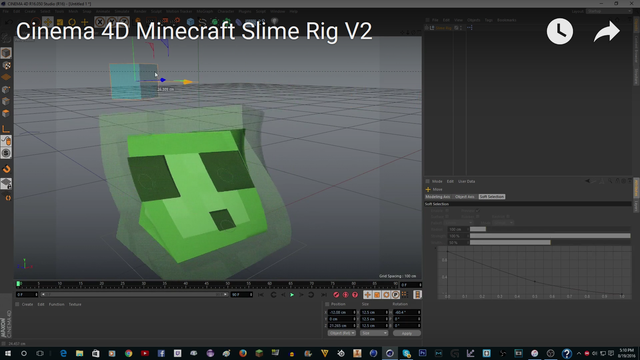Click the Position X field
Viewport: 640px width, 360px height.
[342, 312]
